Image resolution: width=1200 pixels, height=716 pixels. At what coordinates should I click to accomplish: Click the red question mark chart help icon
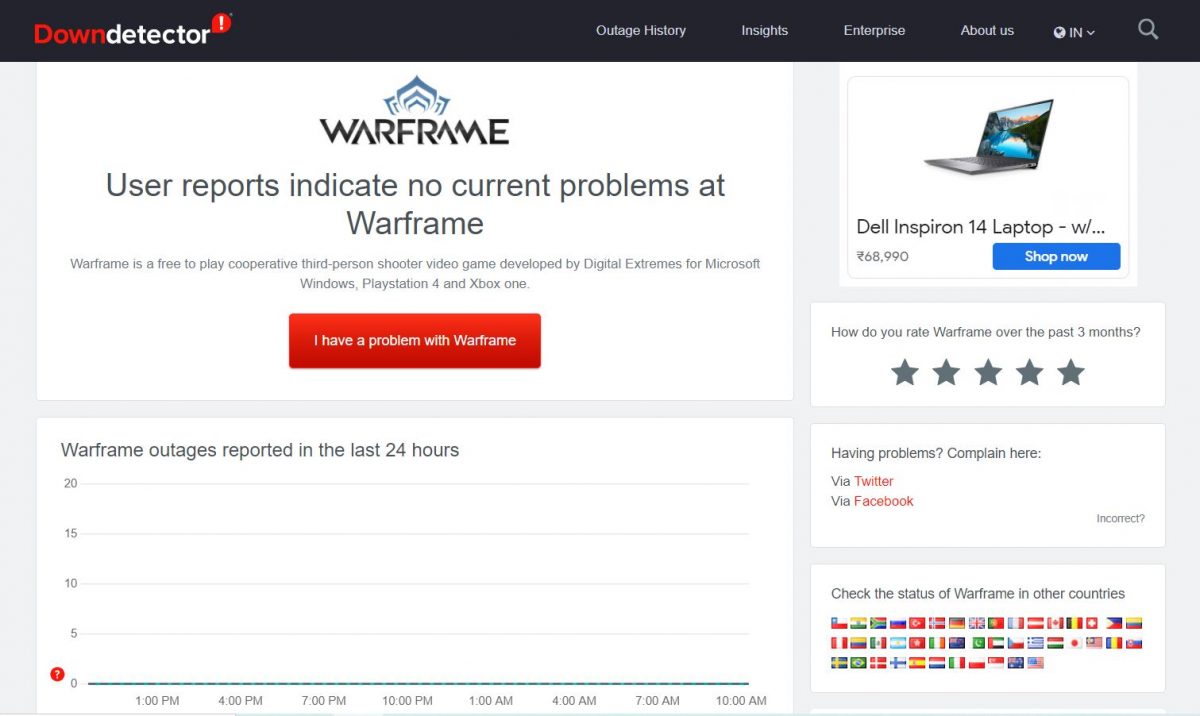pyautogui.click(x=57, y=674)
